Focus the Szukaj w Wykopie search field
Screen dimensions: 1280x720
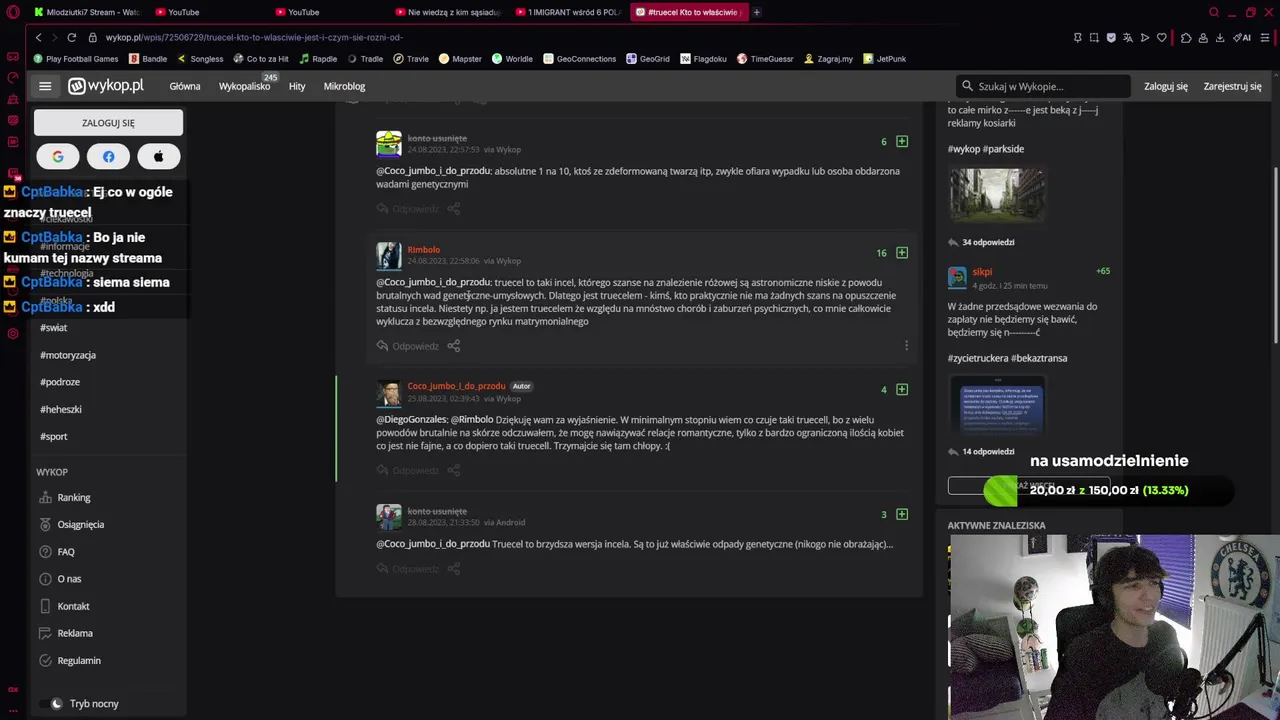click(1043, 86)
